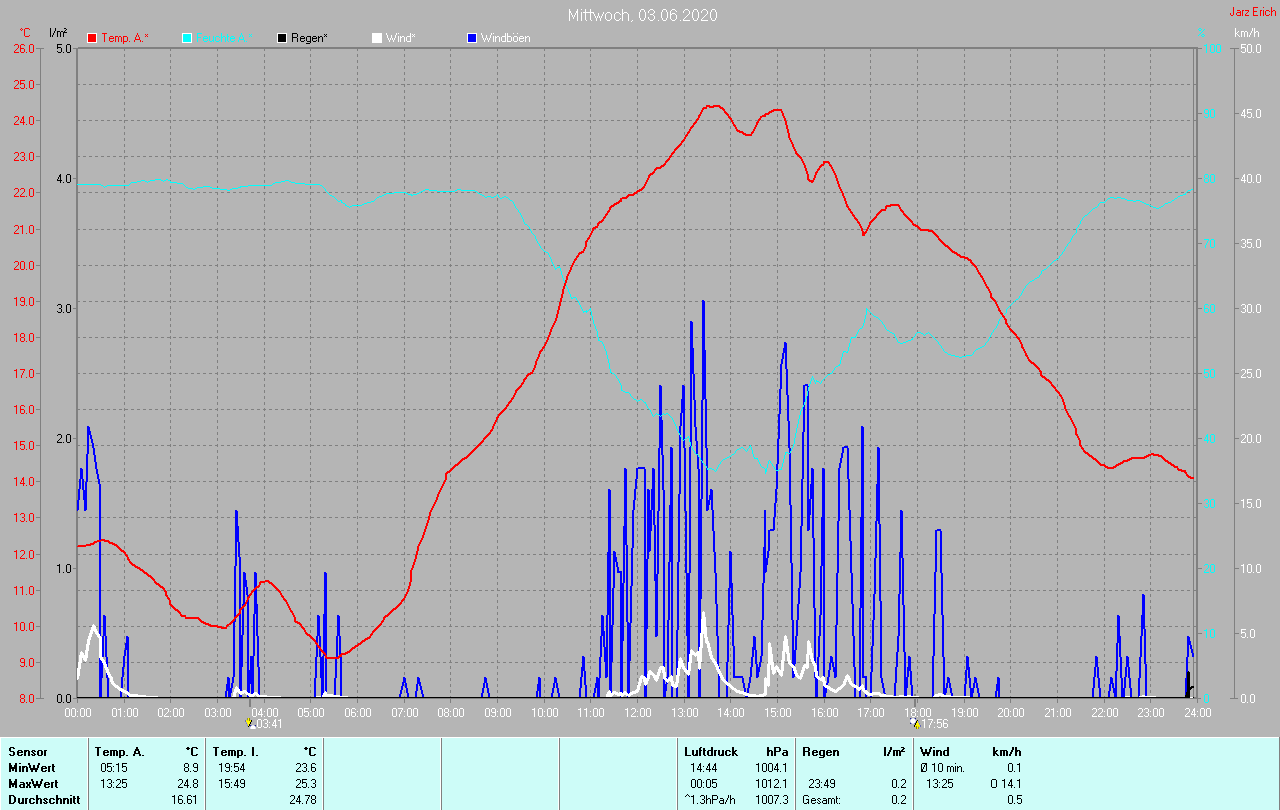Select the 'MaxWert' row label
Viewport: 1280px width, 810px height.
(x=32, y=783)
